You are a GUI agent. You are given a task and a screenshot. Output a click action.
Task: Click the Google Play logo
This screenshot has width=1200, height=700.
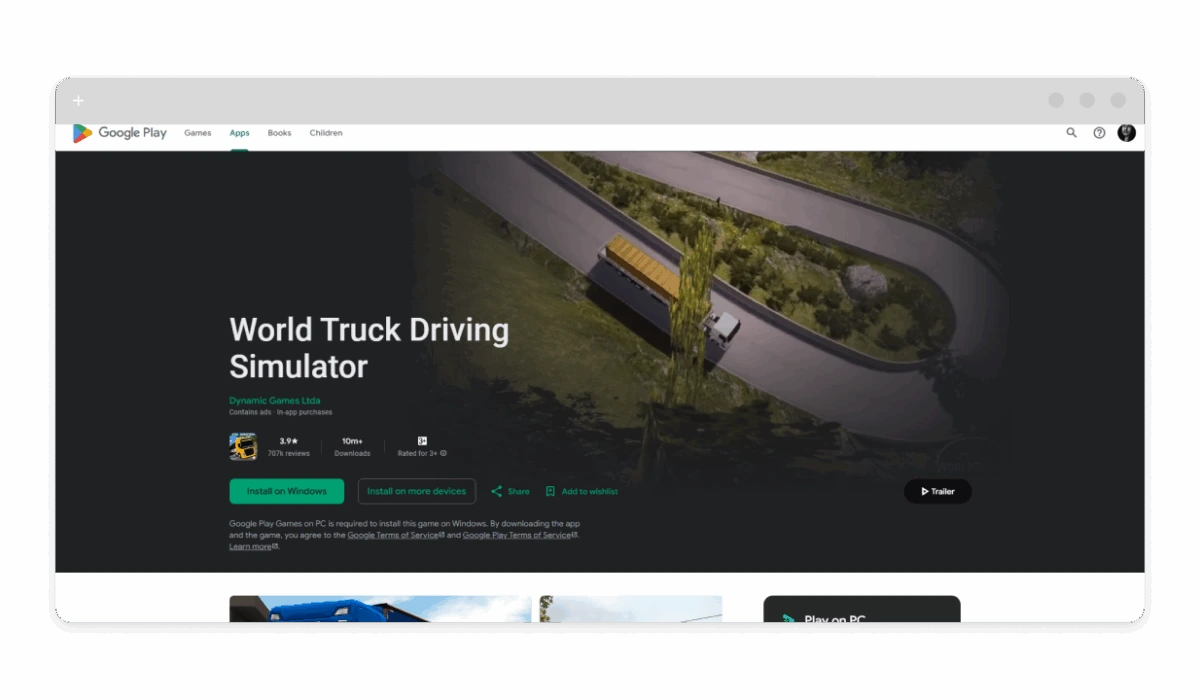point(119,133)
